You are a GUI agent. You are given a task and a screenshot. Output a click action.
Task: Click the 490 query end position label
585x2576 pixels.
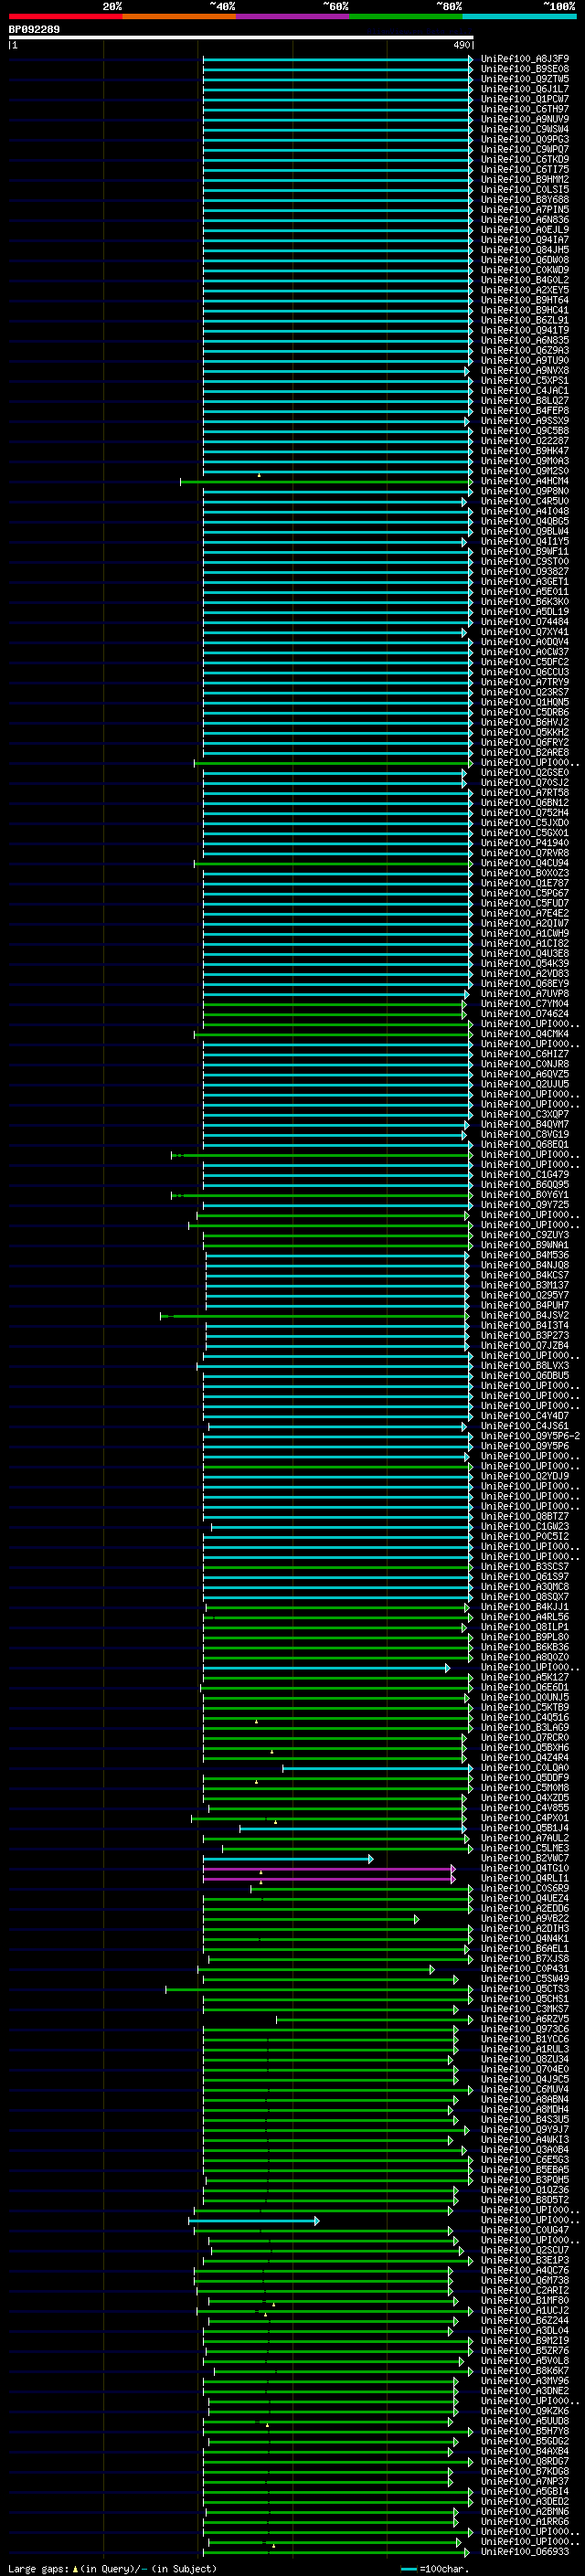[461, 45]
